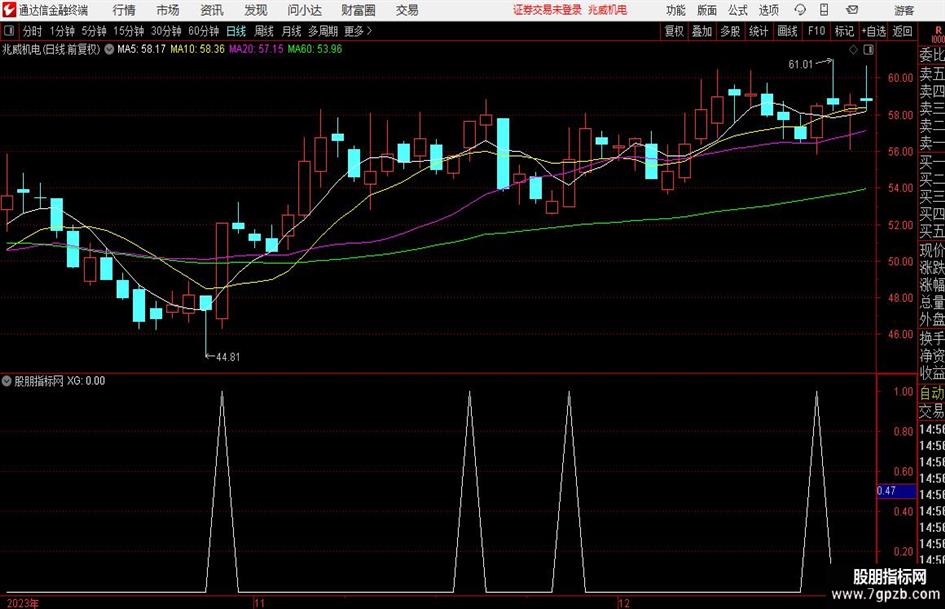Open the 版面 menu
Image resolution: width=945 pixels, height=609 pixels.
(707, 10)
